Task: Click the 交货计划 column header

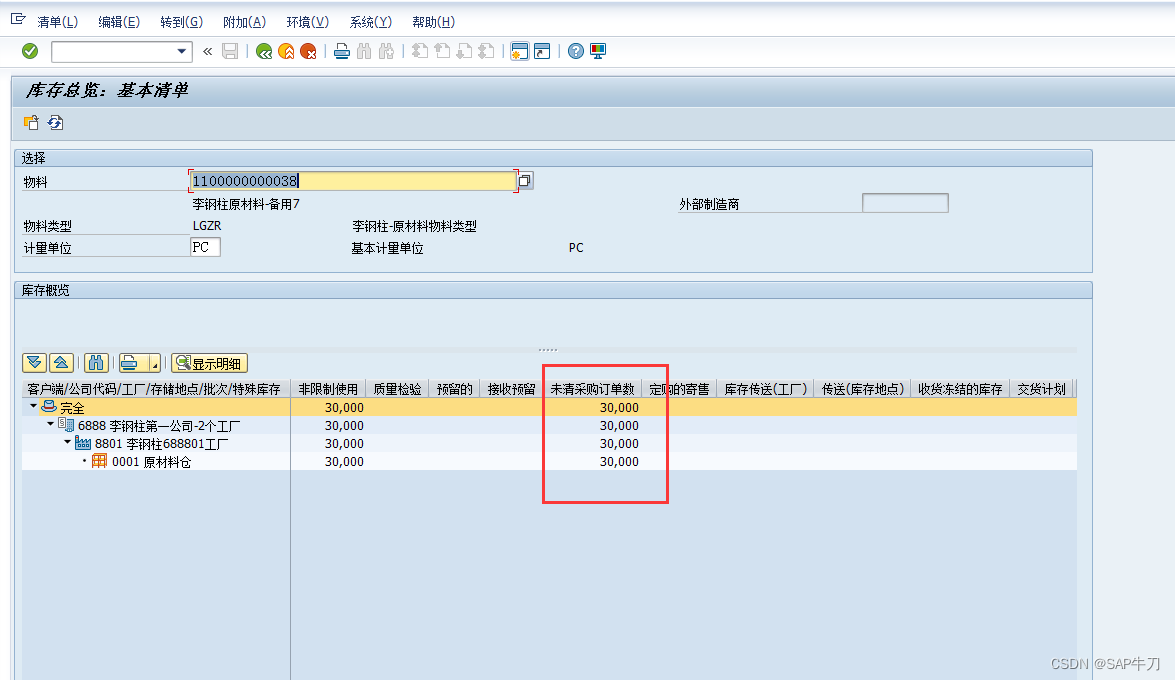Action: (1042, 389)
